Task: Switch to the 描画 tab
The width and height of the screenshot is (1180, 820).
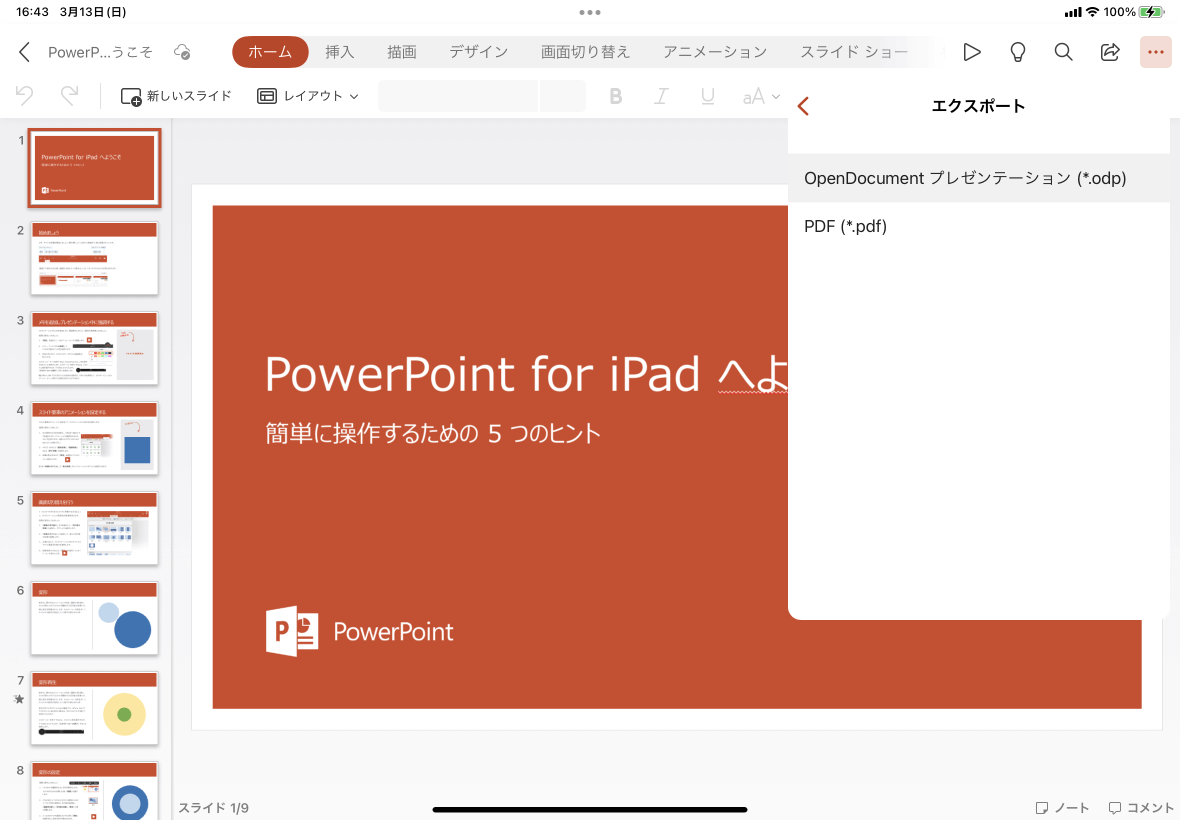Action: click(402, 52)
